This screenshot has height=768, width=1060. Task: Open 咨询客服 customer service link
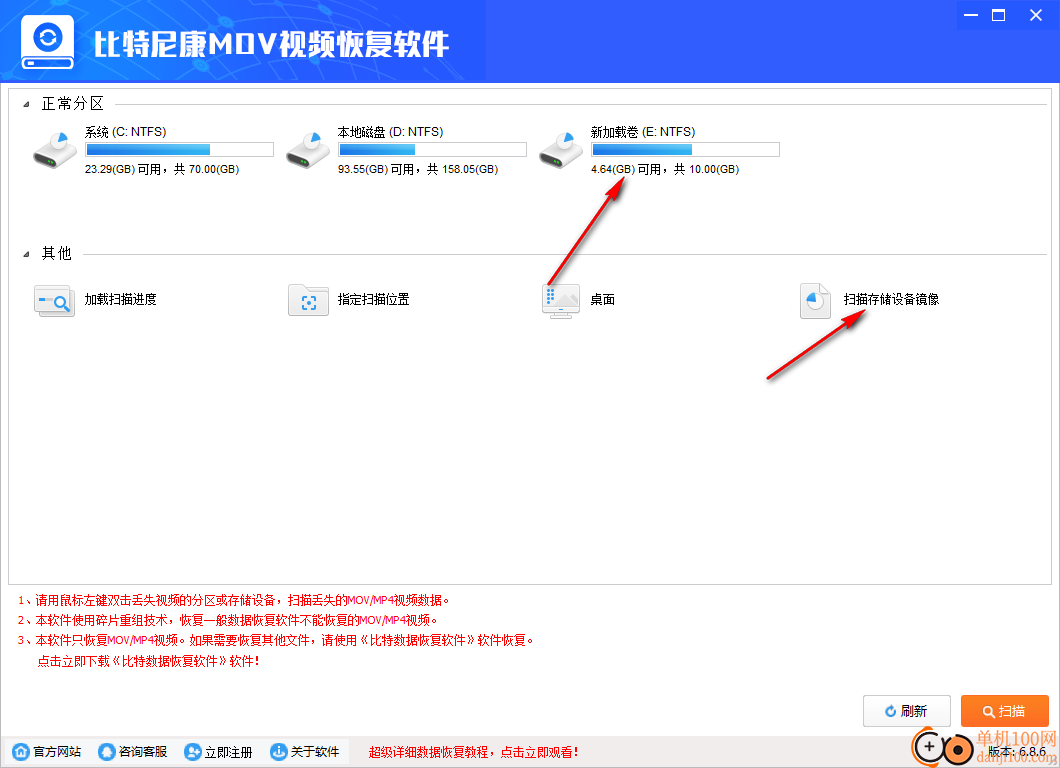pos(143,752)
